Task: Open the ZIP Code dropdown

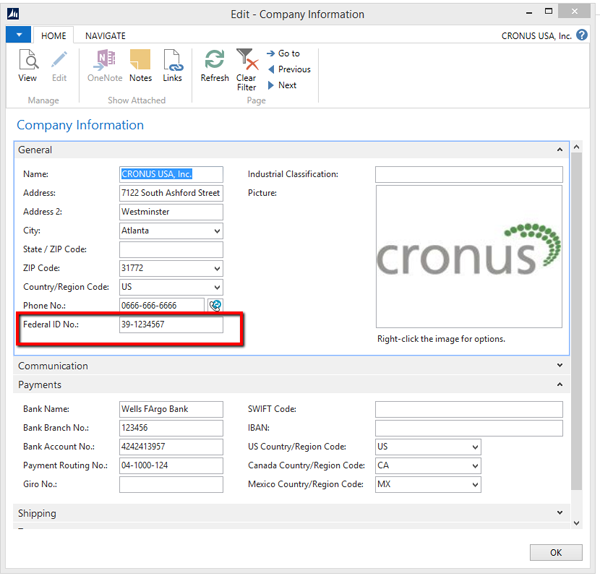Action: pos(217,268)
